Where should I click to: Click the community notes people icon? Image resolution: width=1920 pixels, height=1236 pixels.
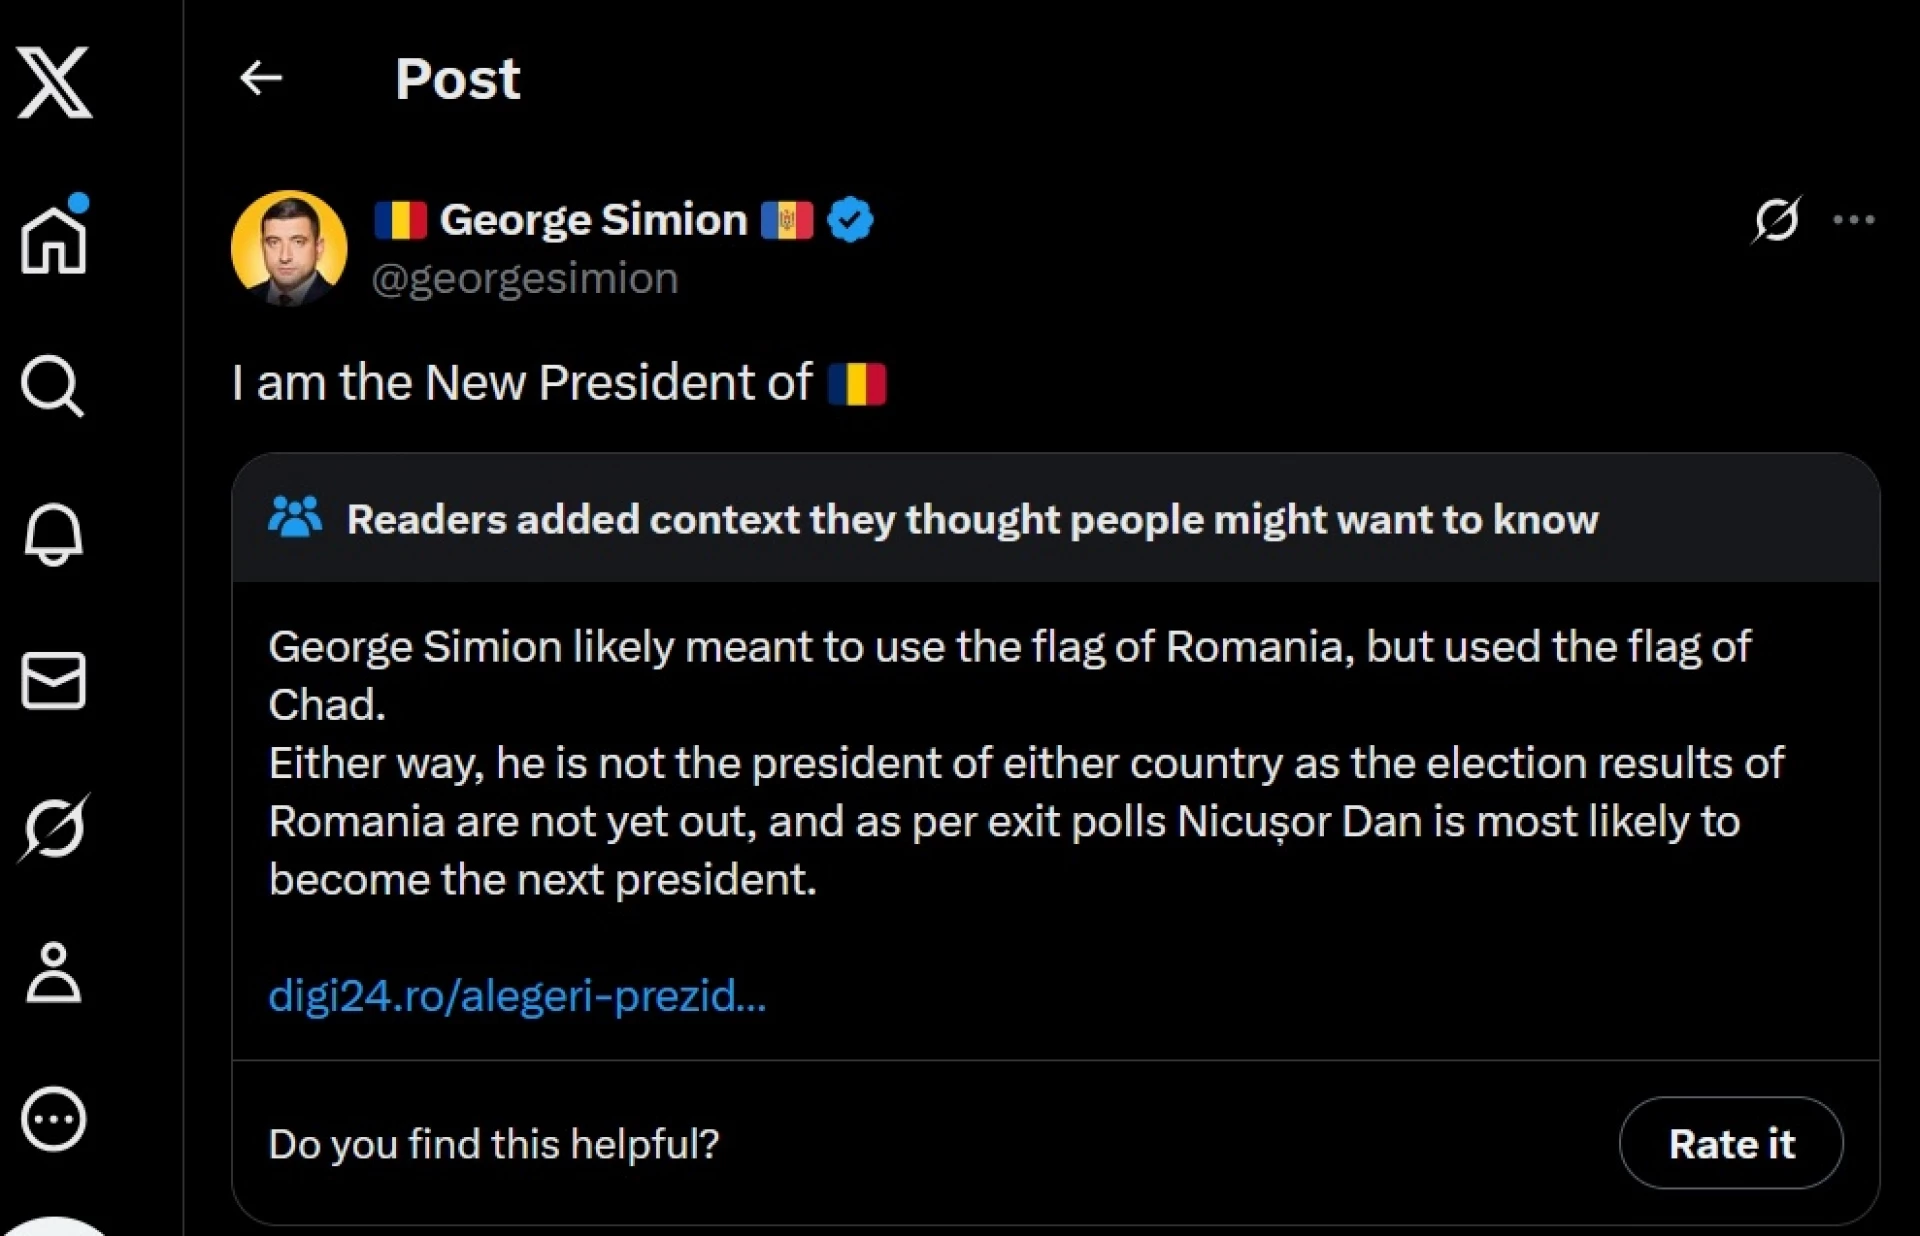click(295, 518)
